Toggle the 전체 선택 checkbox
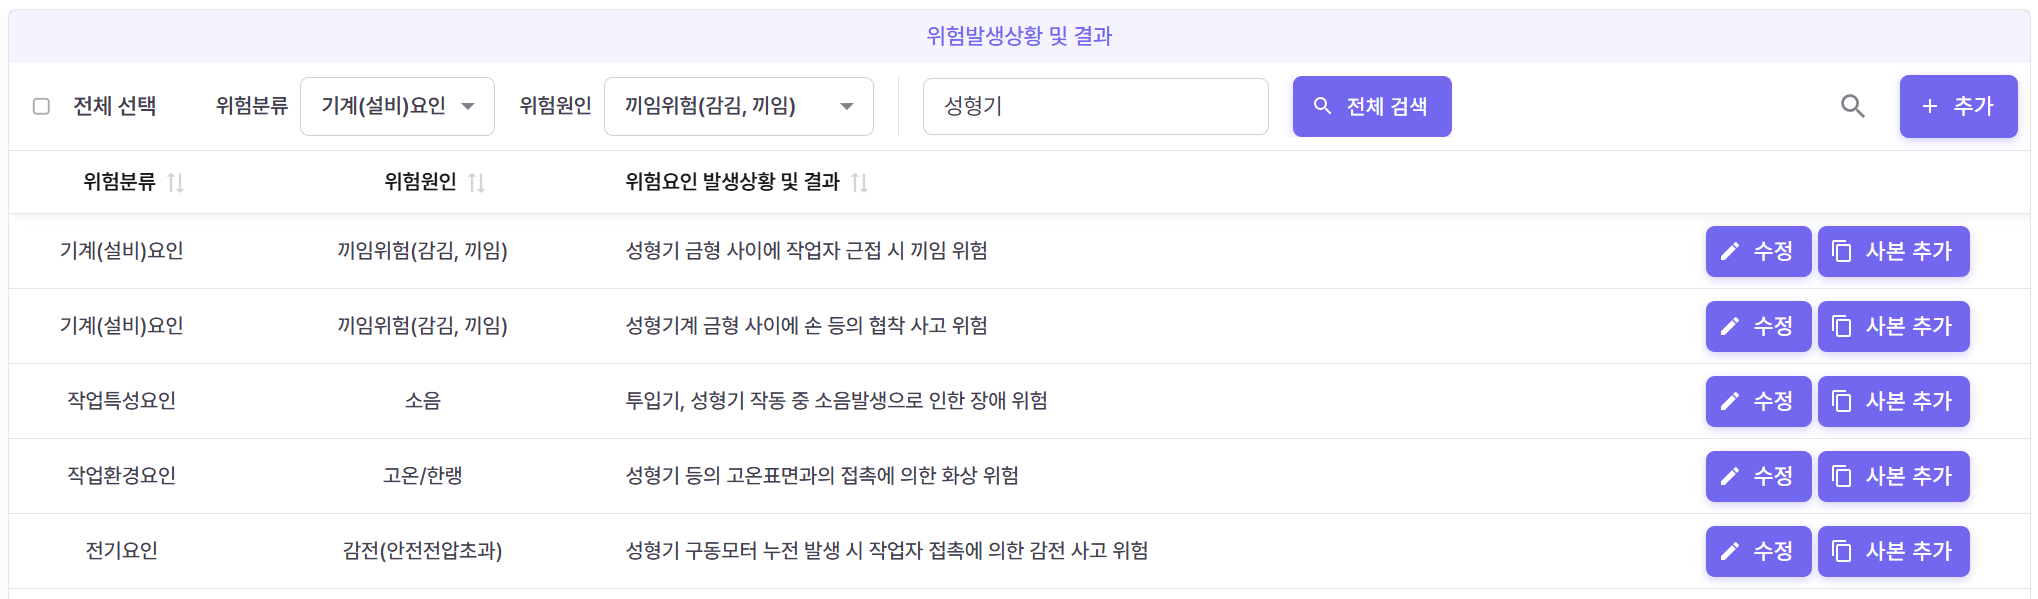This screenshot has width=2038, height=599. [41, 106]
